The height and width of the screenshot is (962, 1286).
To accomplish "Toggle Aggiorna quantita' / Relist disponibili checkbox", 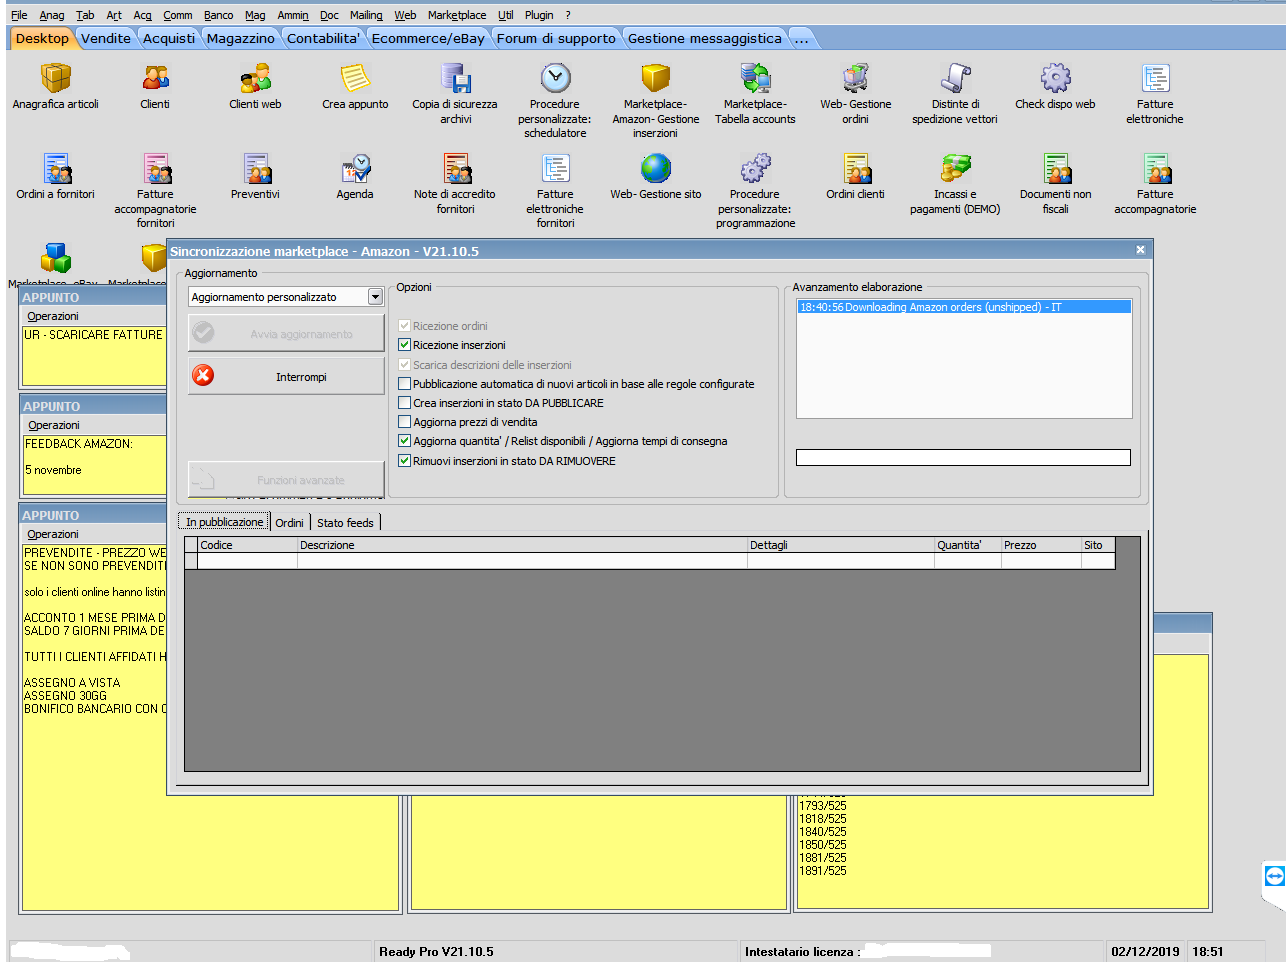I will tap(404, 441).
